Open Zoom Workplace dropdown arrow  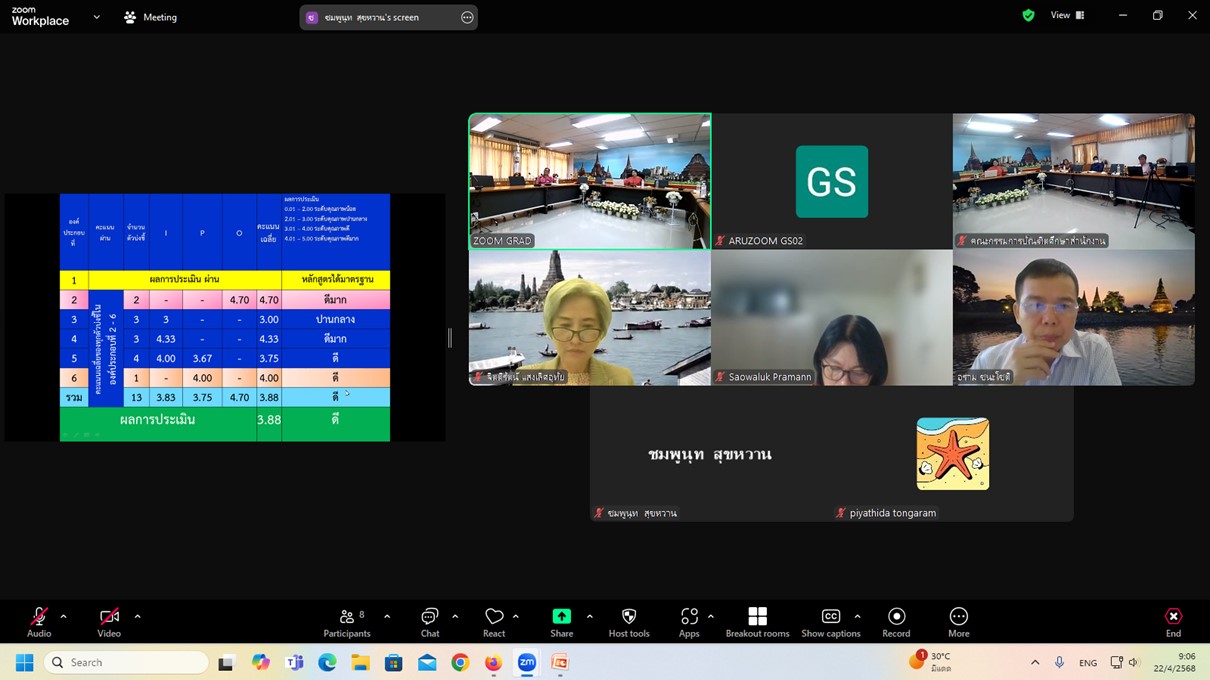[96, 17]
